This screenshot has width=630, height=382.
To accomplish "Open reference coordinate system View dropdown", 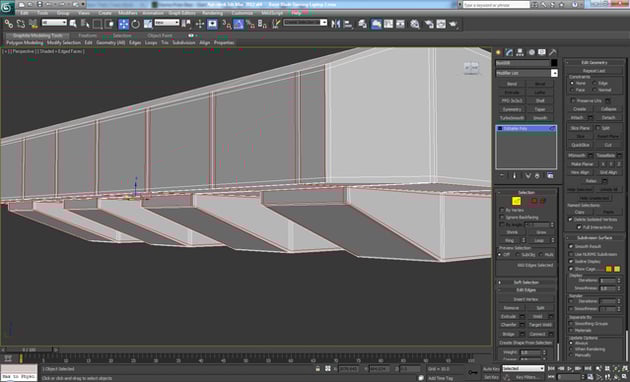I will tap(167, 23).
